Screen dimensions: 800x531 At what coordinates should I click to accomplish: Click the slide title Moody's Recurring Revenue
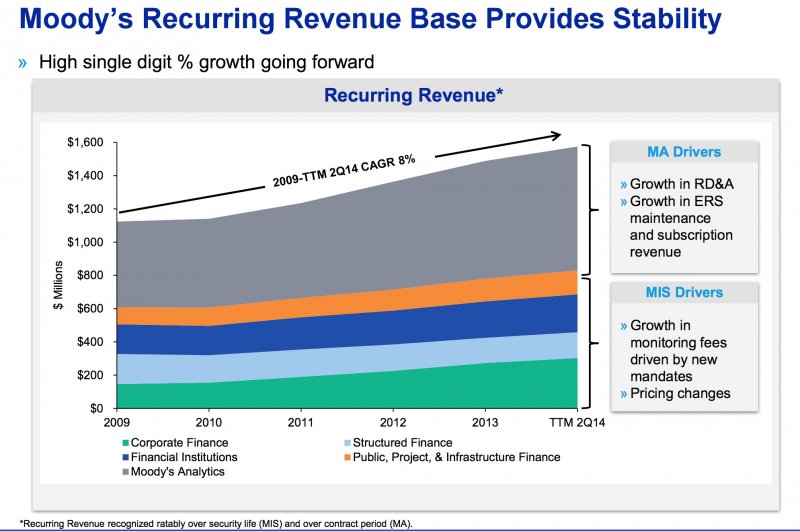click(370, 18)
